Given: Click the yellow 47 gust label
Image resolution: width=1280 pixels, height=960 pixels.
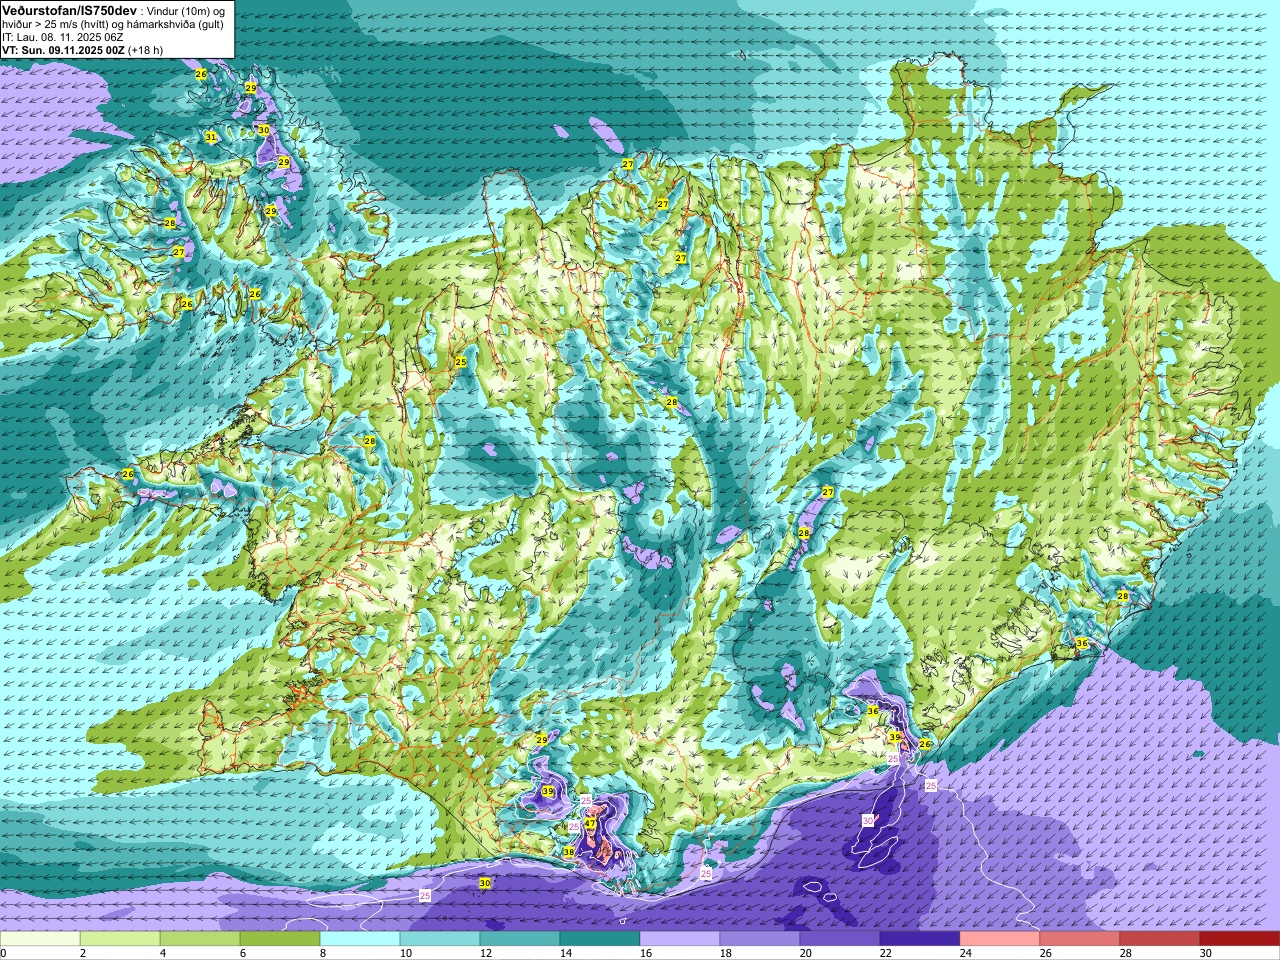Looking at the screenshot, I should 590,824.
